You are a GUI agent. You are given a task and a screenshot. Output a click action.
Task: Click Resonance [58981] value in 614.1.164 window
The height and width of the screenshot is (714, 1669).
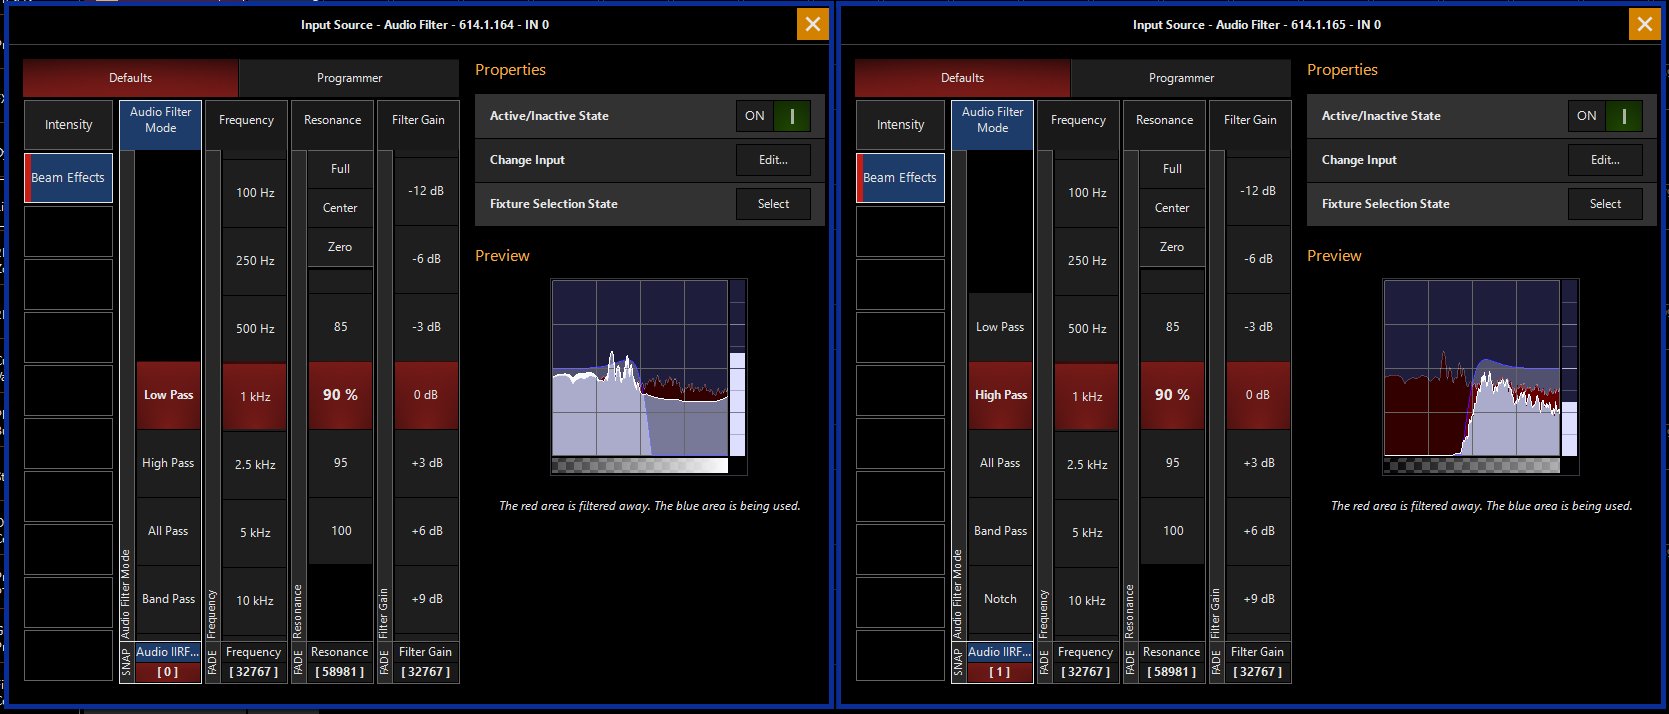340,672
